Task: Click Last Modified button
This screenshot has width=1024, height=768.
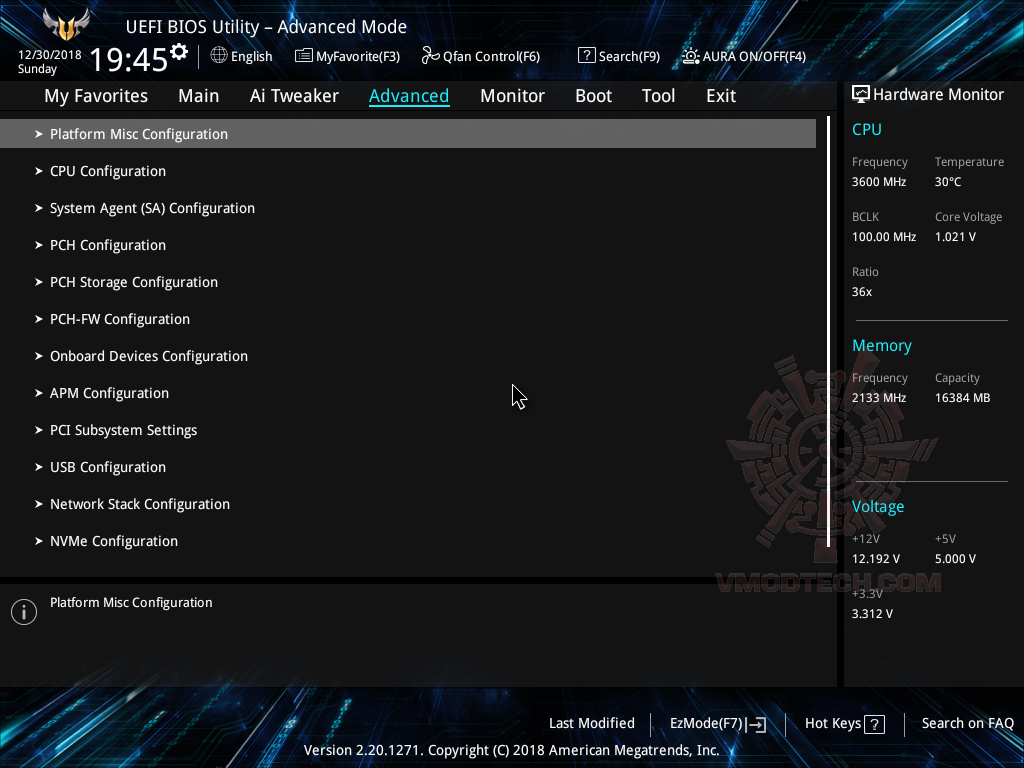Action: pyautogui.click(x=592, y=723)
